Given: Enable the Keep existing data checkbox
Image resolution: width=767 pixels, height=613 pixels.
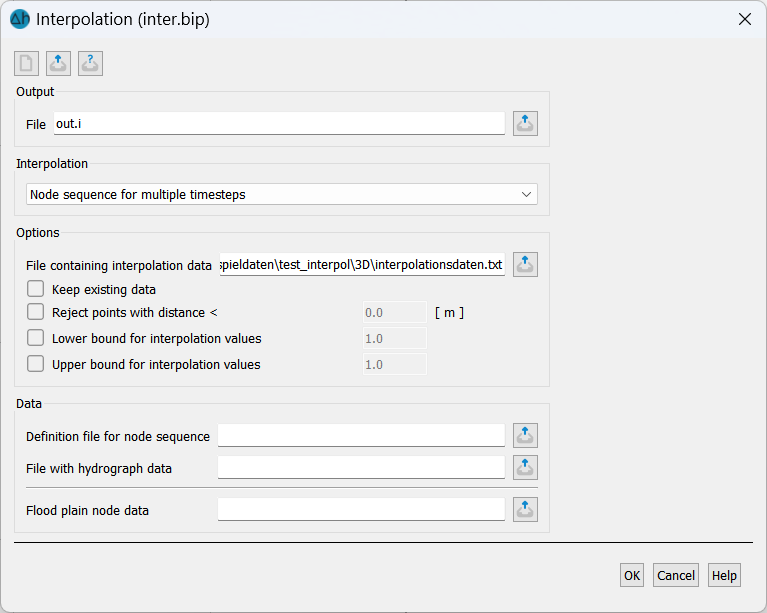Looking at the screenshot, I should point(35,289).
